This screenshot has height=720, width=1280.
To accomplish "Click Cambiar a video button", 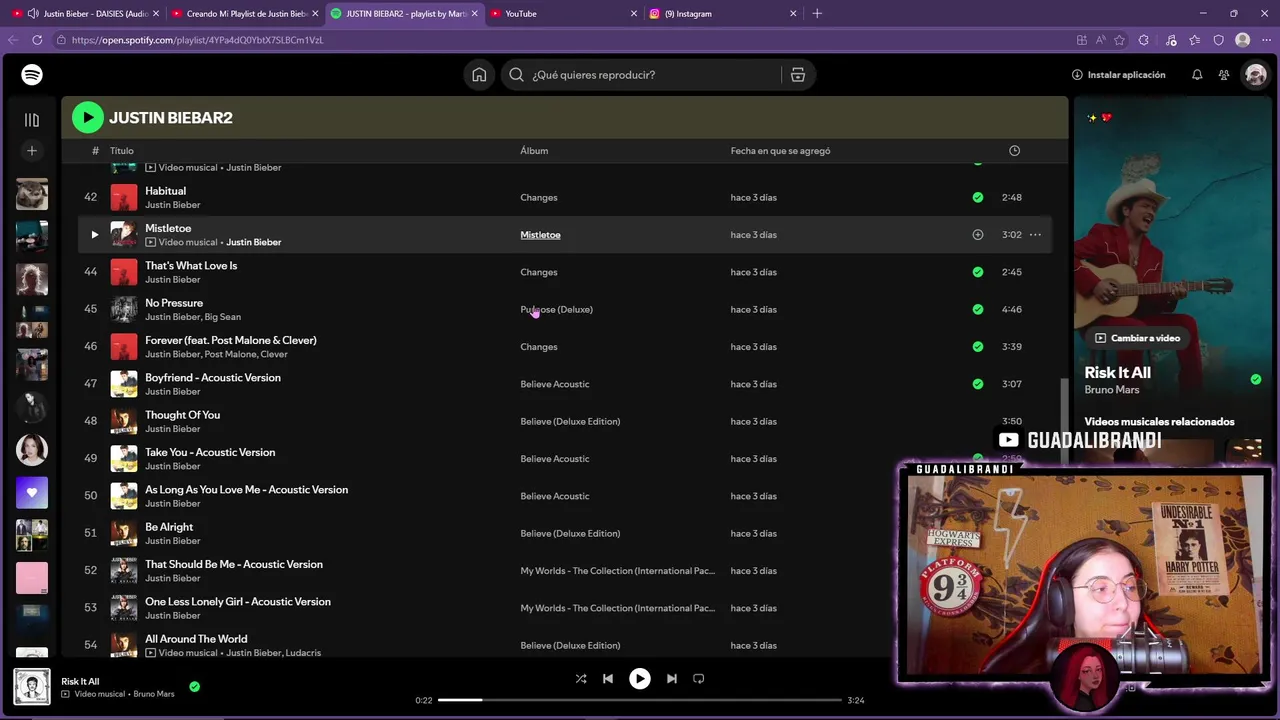I will 1137,338.
